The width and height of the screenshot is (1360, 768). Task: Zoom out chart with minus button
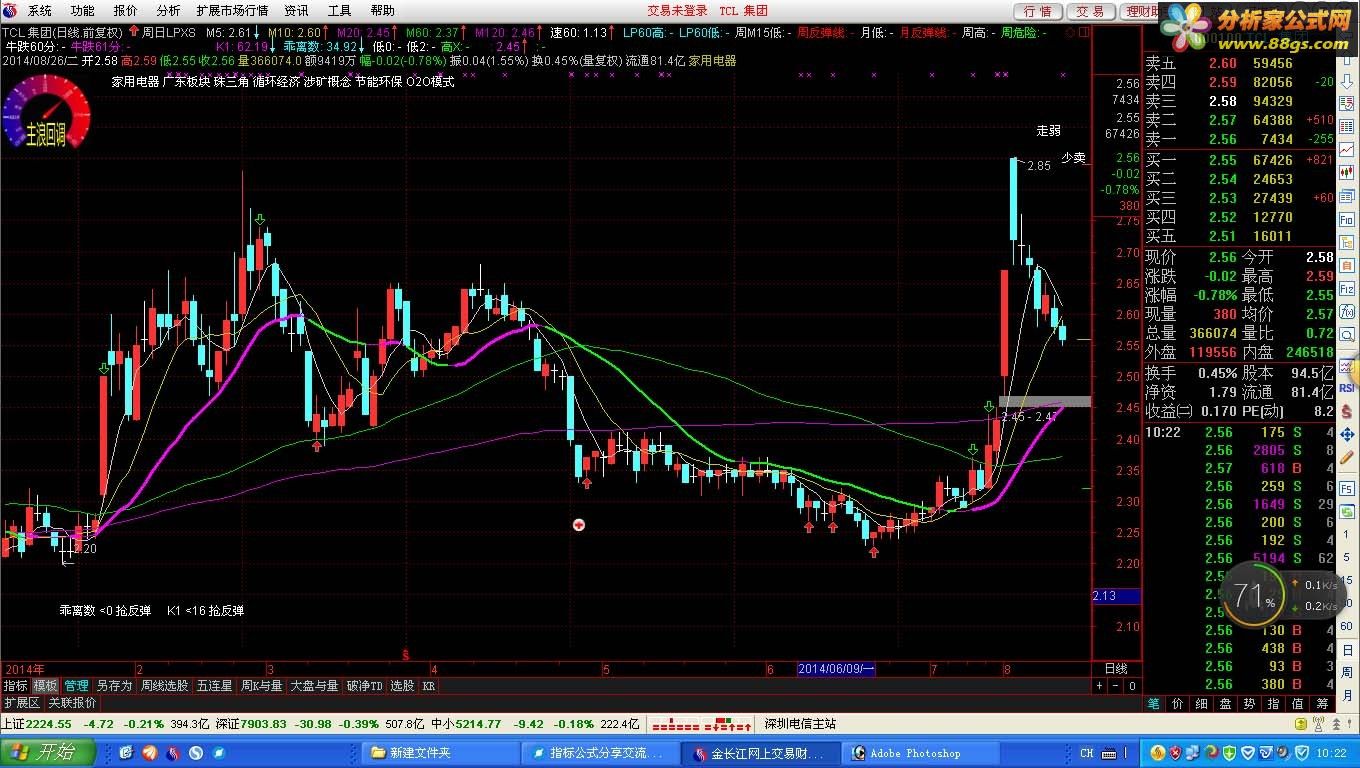[x=1116, y=686]
